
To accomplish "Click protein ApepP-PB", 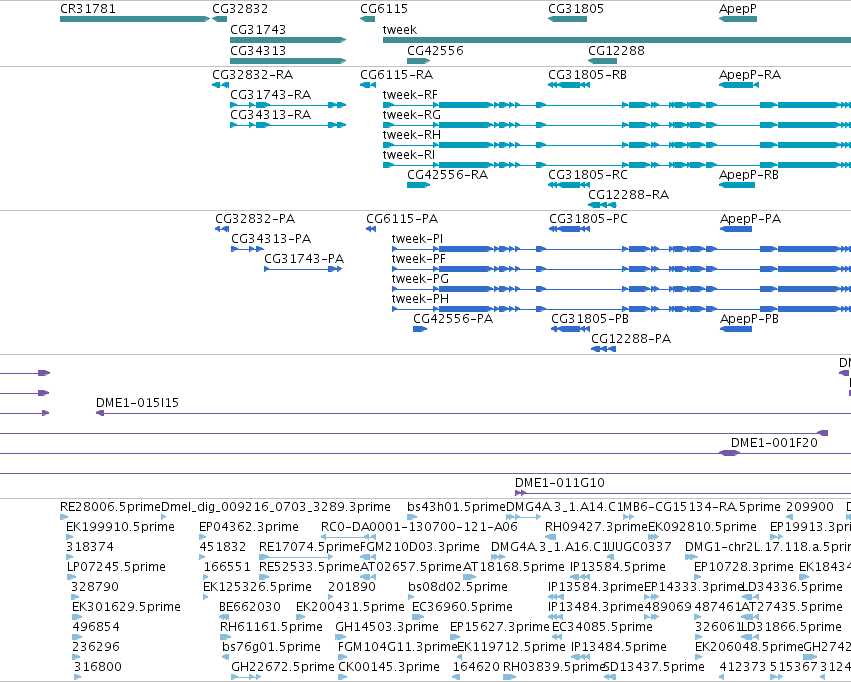I will 736,329.
